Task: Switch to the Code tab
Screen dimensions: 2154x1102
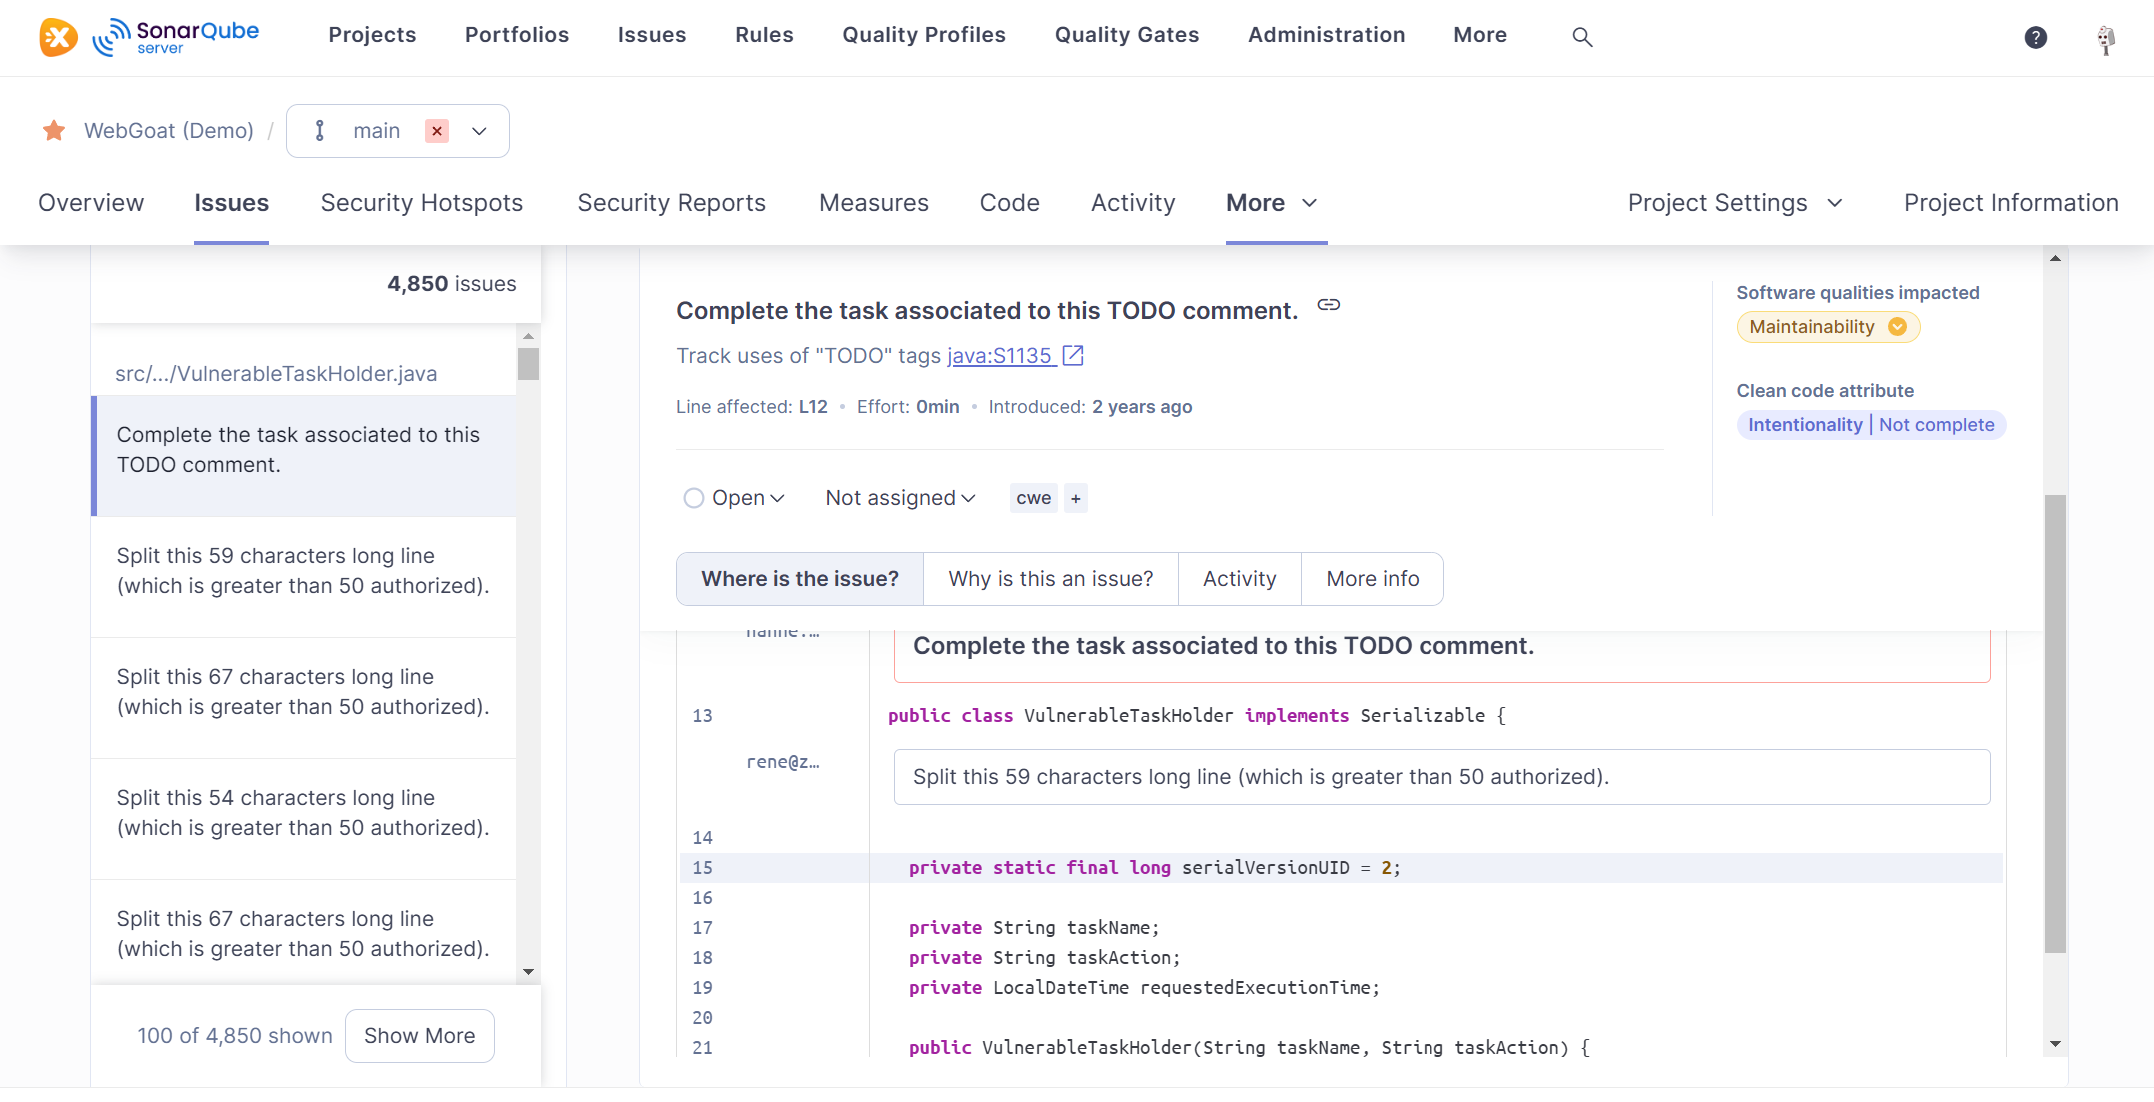Action: (1009, 203)
